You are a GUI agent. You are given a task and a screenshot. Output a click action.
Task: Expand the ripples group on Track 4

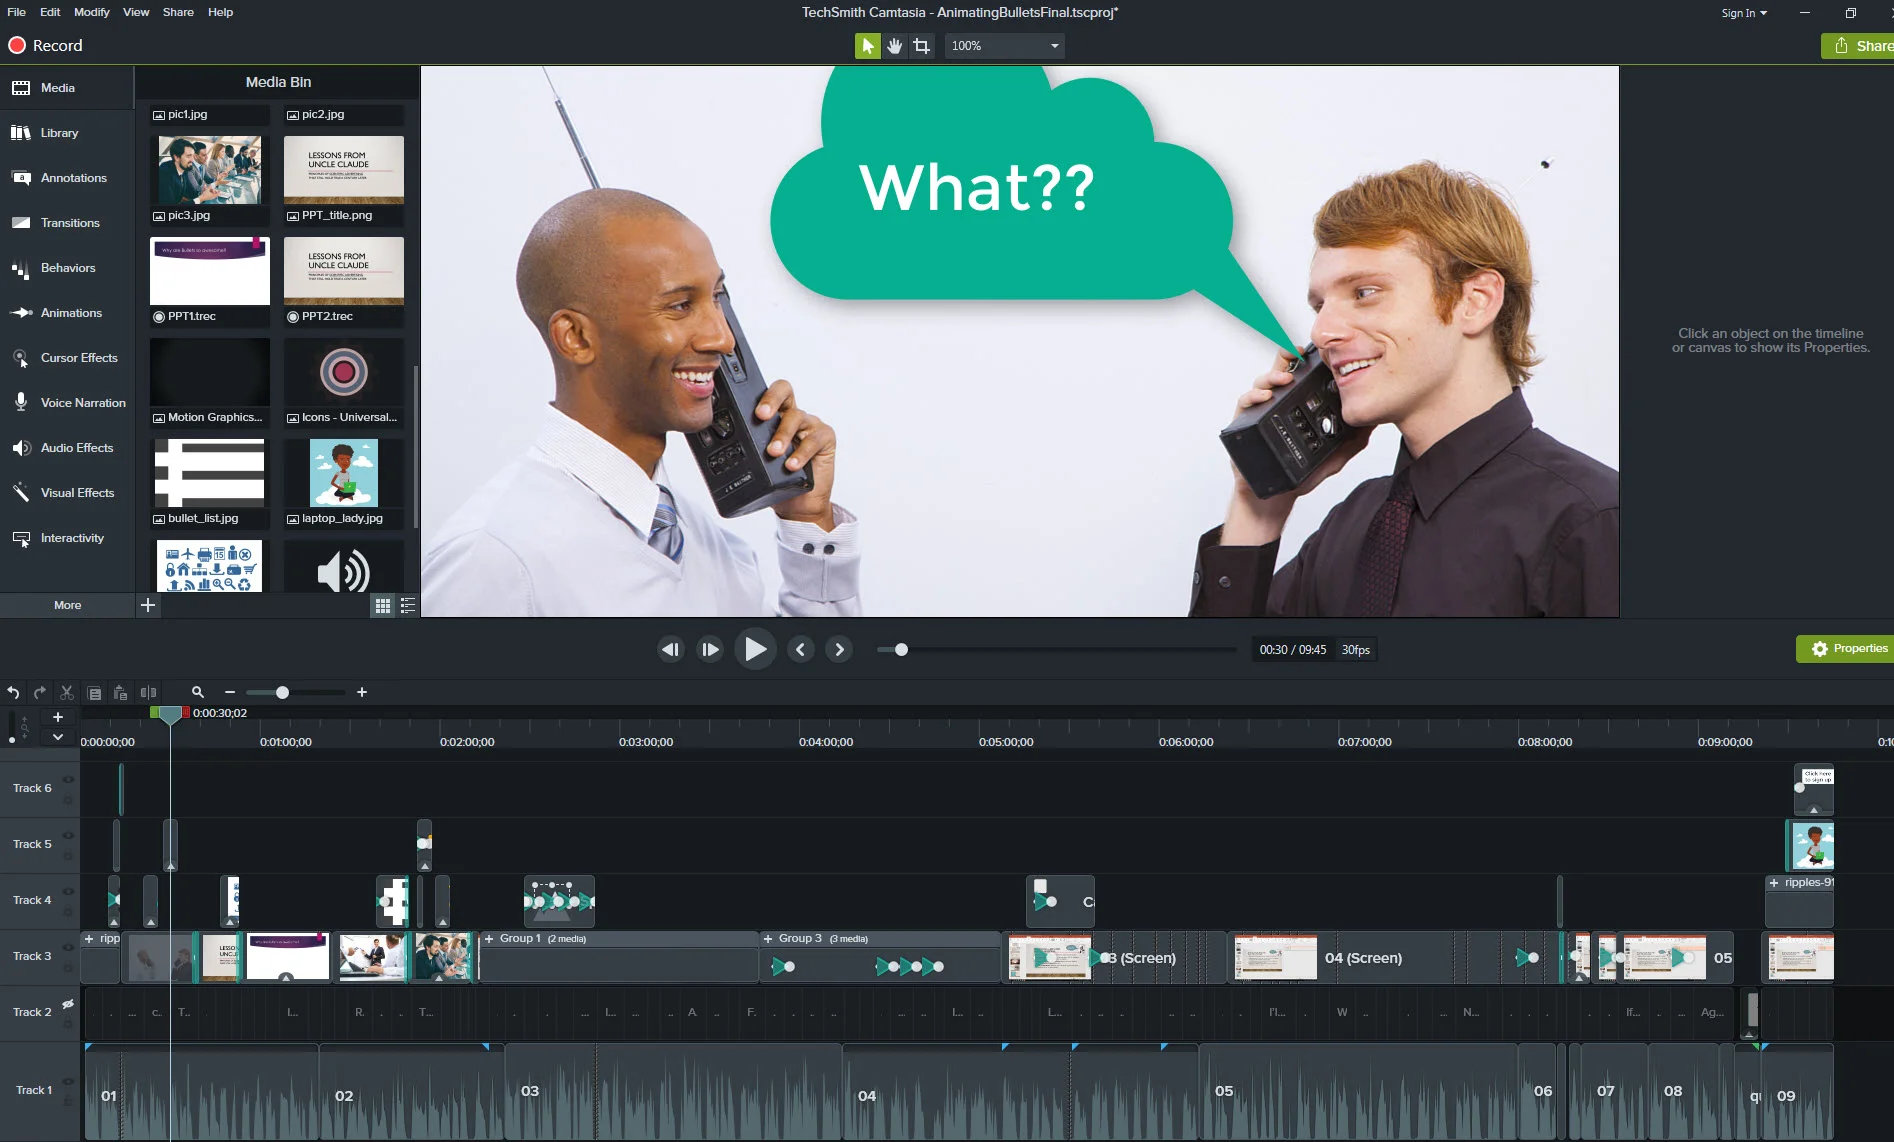pos(1774,883)
